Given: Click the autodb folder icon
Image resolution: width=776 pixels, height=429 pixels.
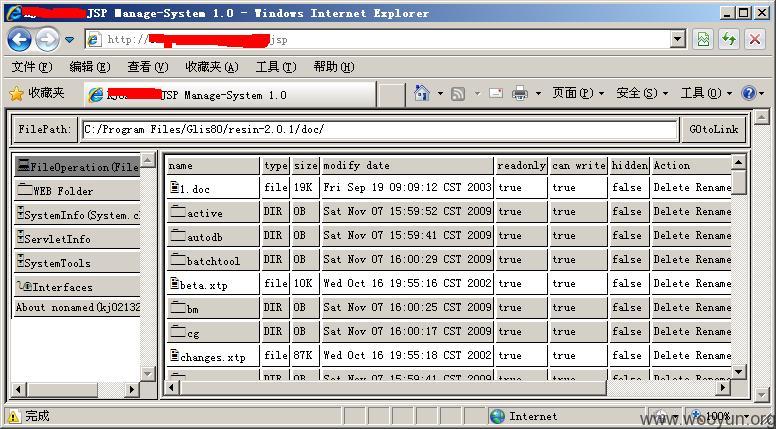Looking at the screenshot, I should coord(178,235).
